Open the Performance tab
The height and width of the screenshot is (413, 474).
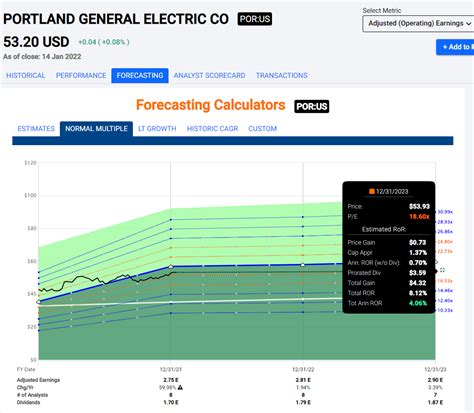click(x=81, y=75)
